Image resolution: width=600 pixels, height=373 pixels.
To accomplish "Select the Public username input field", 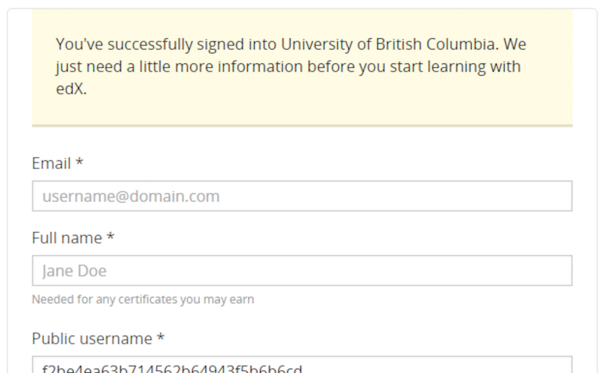I will coord(302,365).
